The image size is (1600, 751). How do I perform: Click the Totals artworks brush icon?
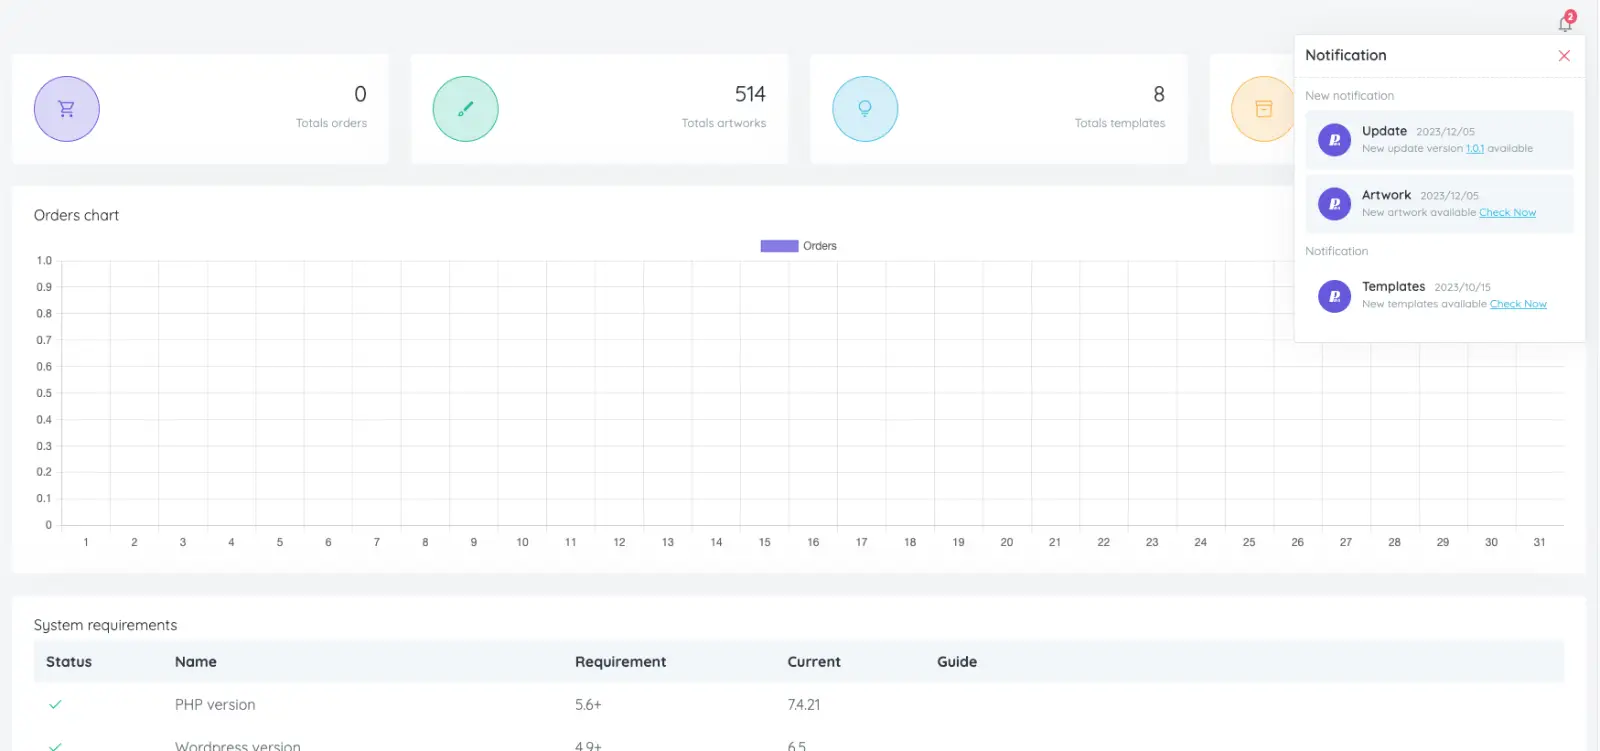point(465,109)
